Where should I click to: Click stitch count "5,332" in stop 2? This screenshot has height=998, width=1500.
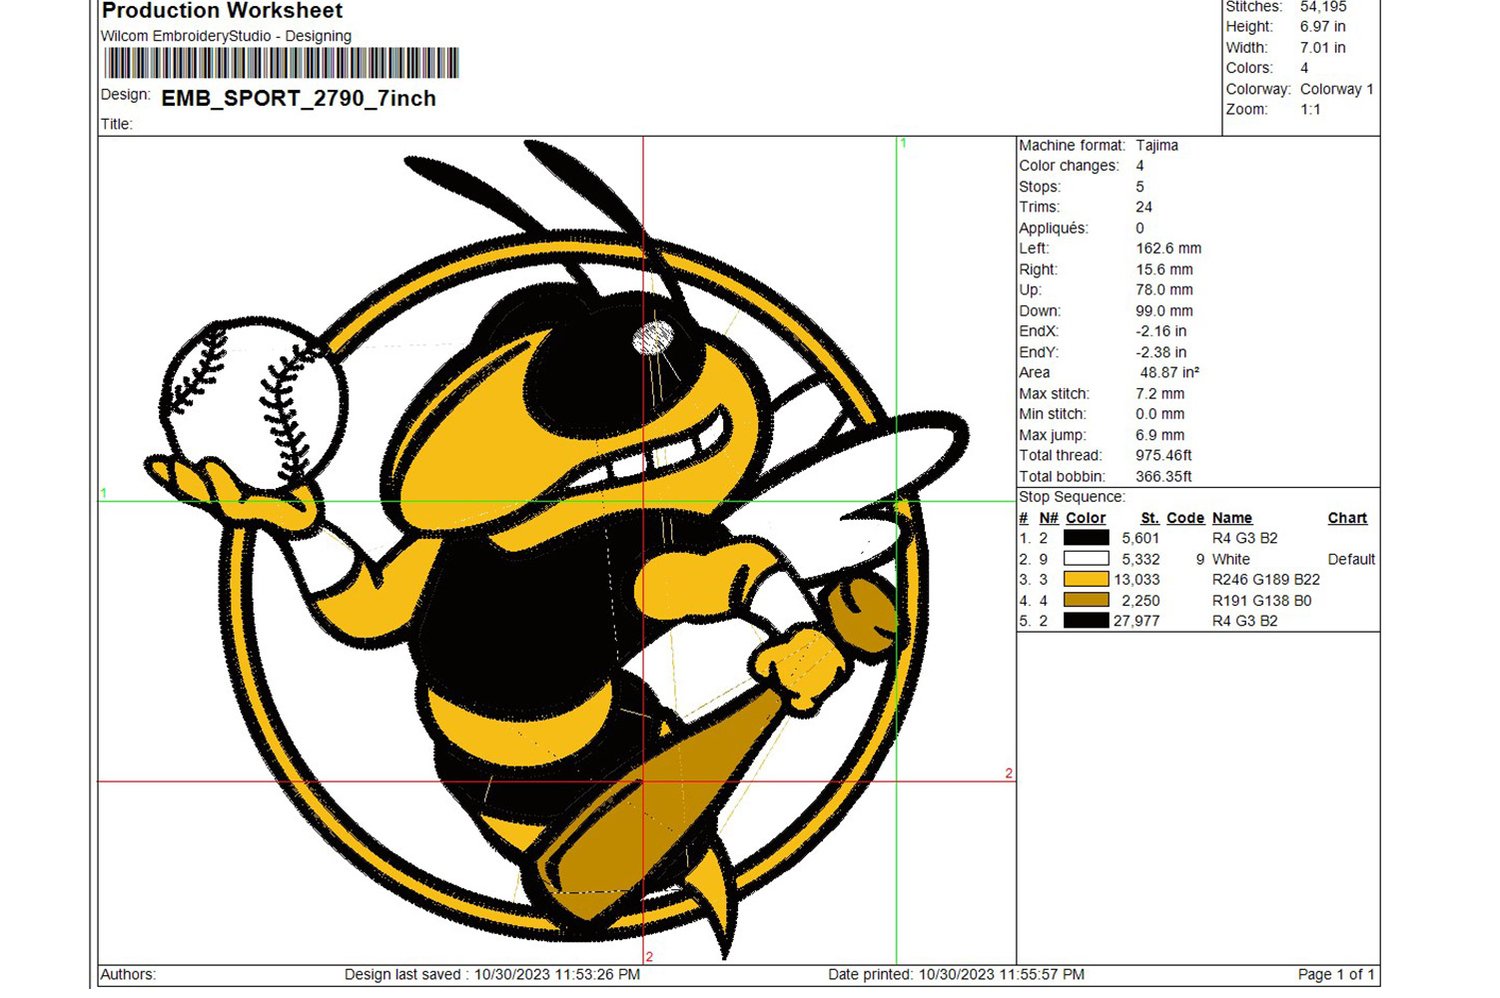click(x=1141, y=559)
